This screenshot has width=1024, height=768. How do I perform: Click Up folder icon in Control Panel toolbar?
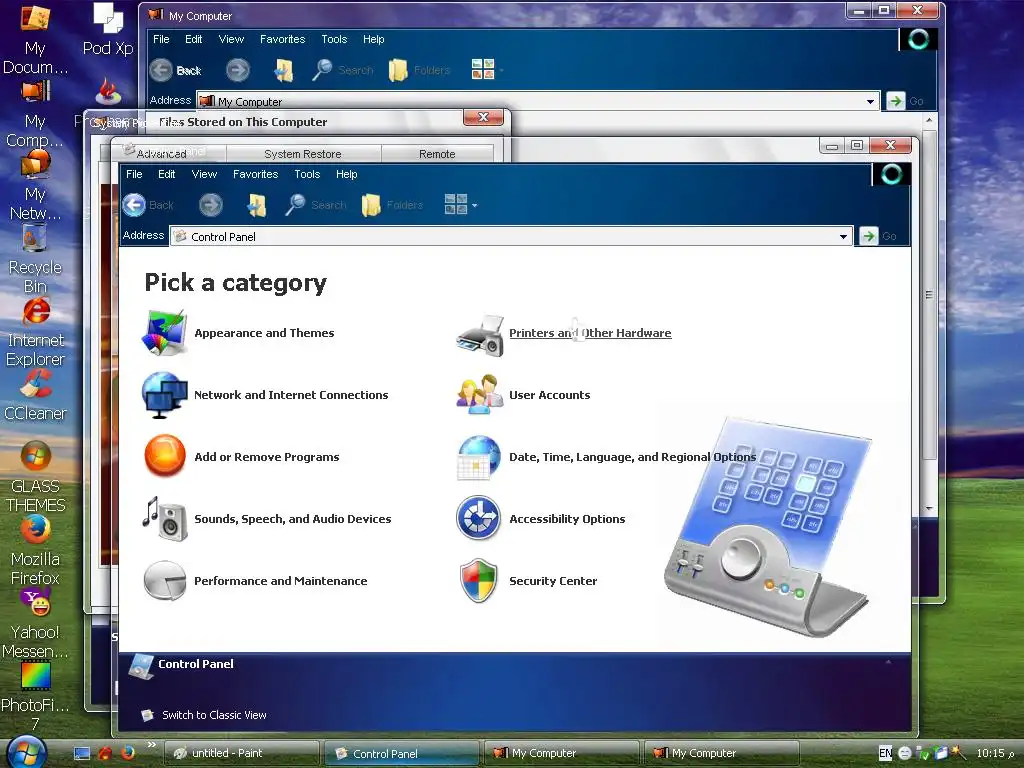click(x=257, y=205)
